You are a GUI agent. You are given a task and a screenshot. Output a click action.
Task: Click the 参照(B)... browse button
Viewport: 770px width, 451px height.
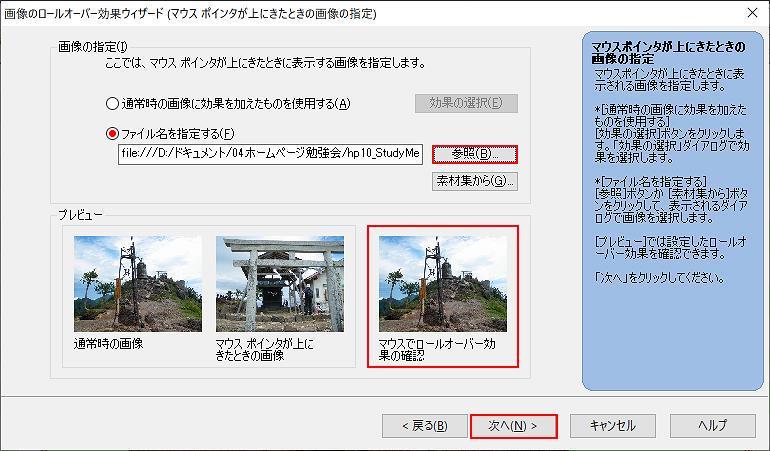[475, 154]
